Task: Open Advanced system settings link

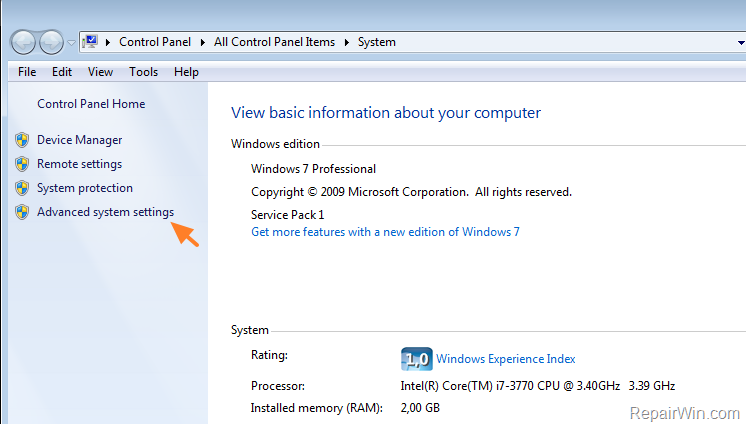Action: coord(106,212)
